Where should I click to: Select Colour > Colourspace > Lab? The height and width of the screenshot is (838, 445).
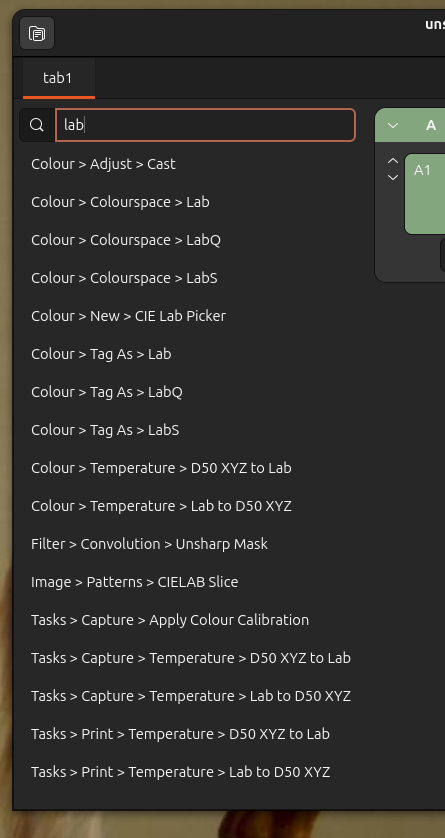click(120, 202)
